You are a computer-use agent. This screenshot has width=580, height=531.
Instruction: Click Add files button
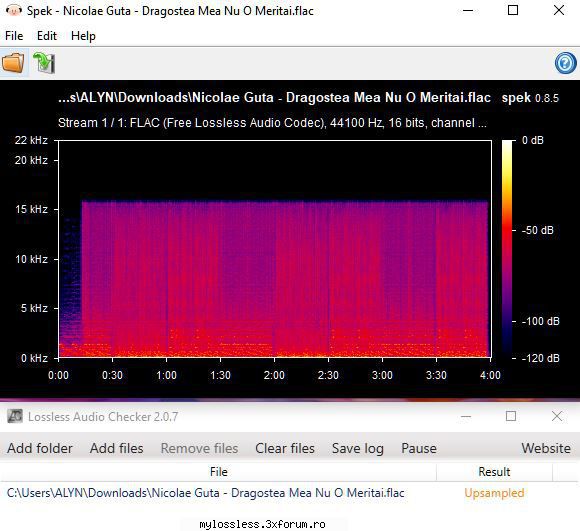click(x=117, y=448)
